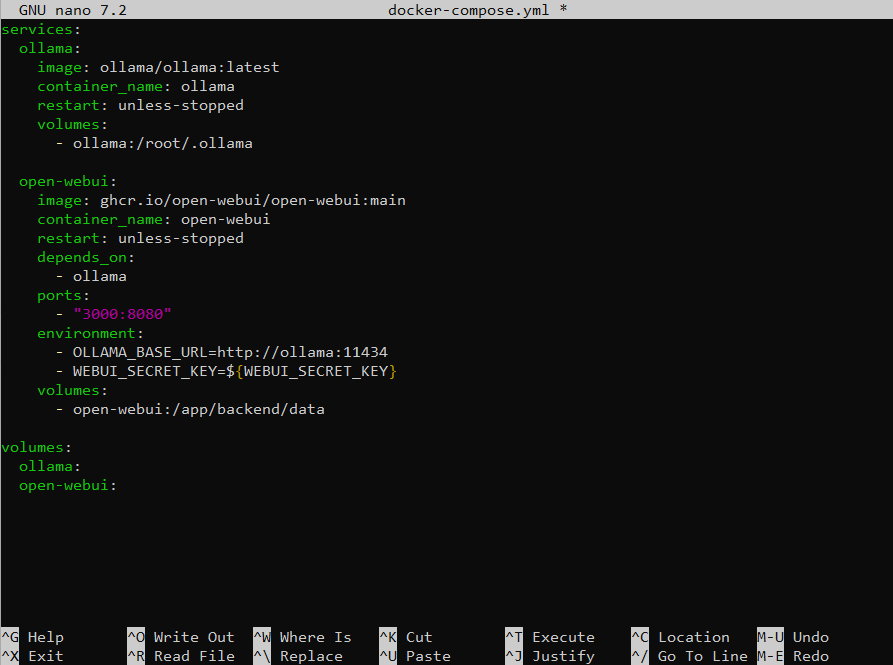Click the ^J Justify shortcut

pyautogui.click(x=550, y=656)
